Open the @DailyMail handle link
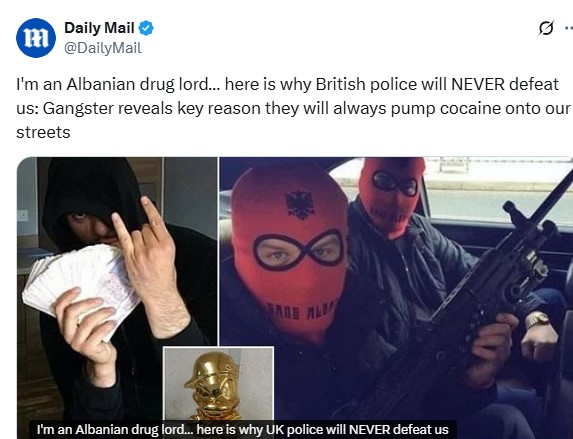Image resolution: width=573 pixels, height=439 pixels. click(103, 48)
